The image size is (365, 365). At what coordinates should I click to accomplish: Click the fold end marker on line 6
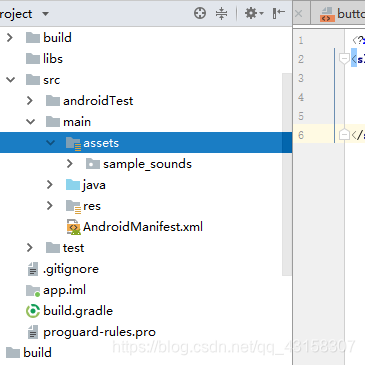point(344,135)
